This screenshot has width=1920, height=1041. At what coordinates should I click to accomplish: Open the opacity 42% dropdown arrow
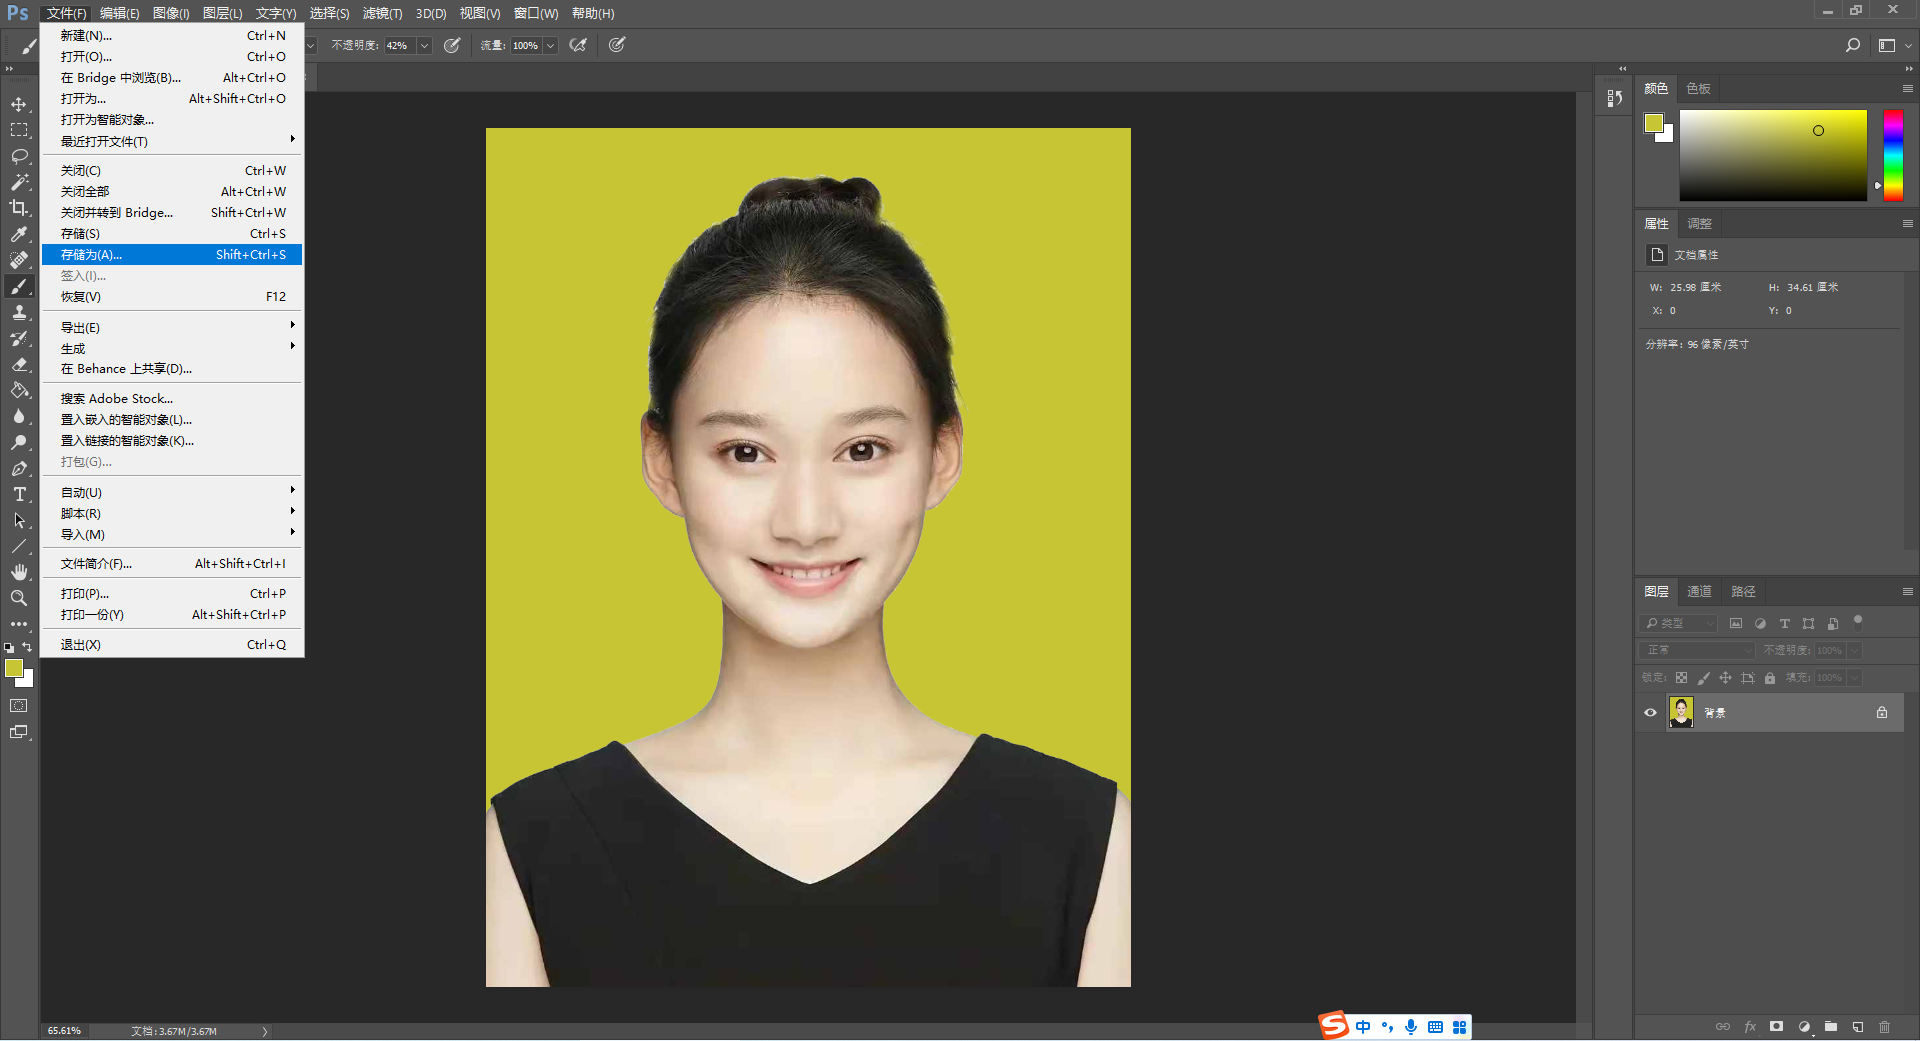(424, 45)
